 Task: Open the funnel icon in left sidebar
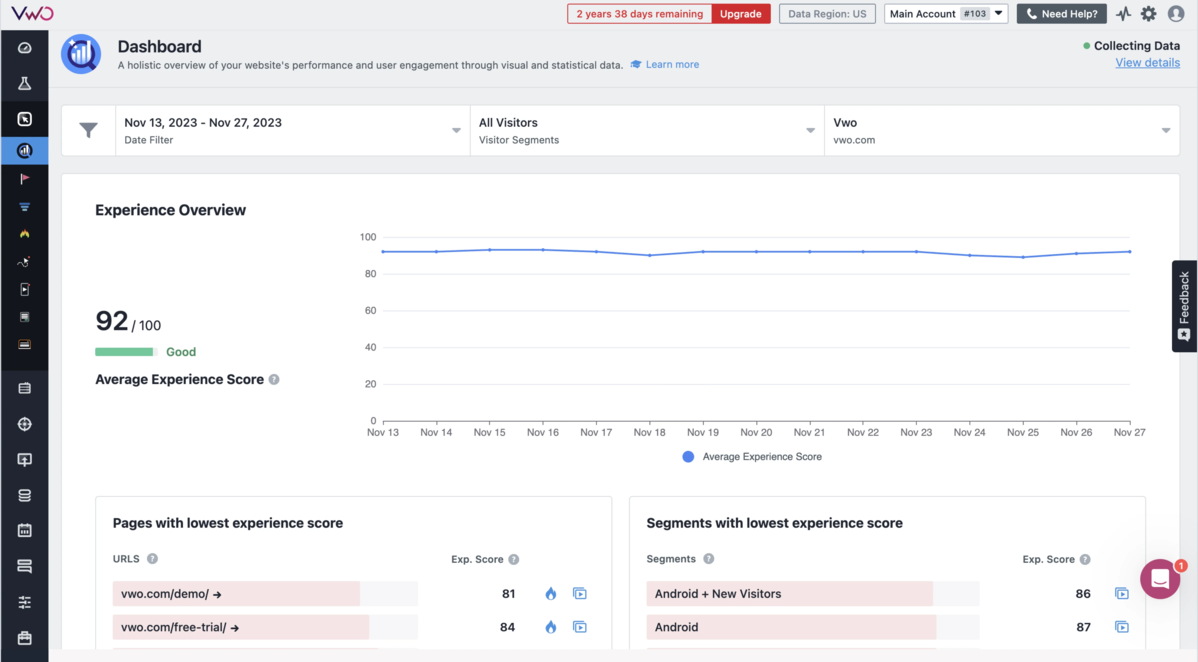coord(25,207)
